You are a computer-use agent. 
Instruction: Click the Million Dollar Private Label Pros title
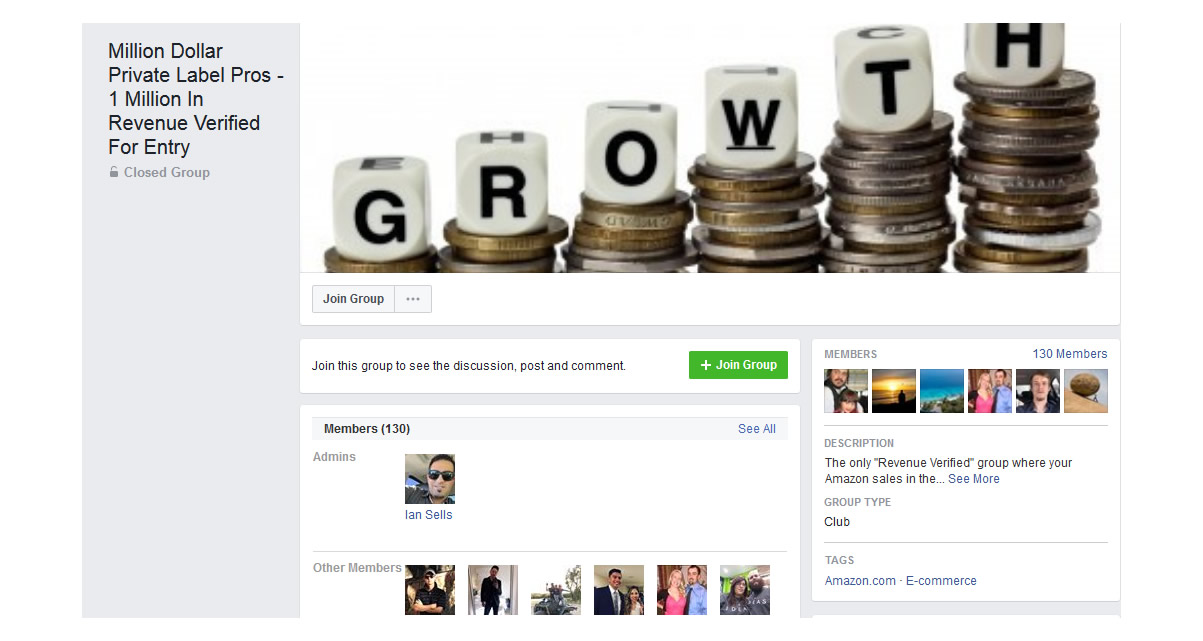coord(197,99)
